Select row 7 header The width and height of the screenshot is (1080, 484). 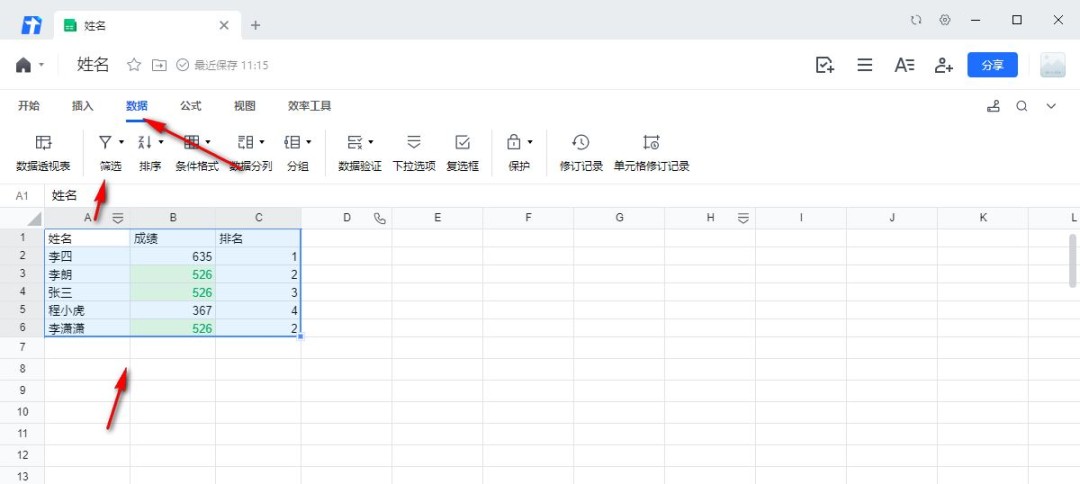point(22,346)
